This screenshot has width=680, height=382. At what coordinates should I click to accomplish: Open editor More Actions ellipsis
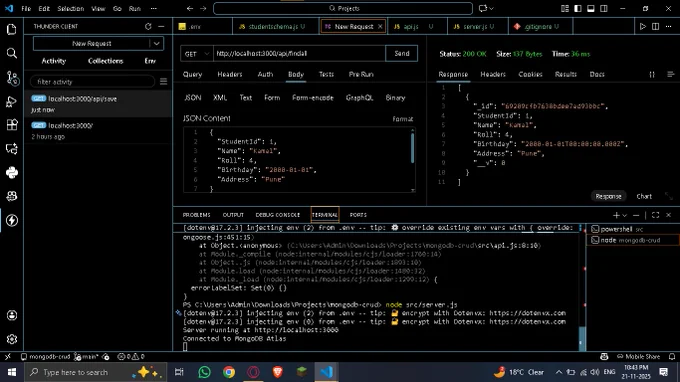click(668, 26)
